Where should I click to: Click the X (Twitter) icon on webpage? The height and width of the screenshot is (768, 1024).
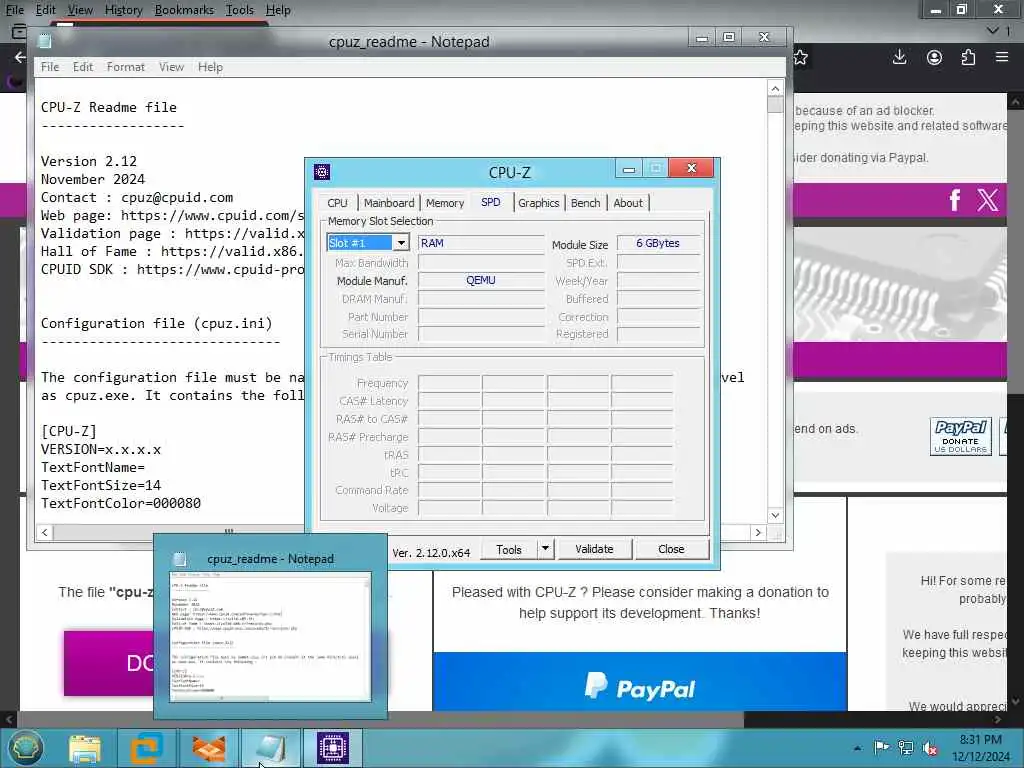(987, 200)
